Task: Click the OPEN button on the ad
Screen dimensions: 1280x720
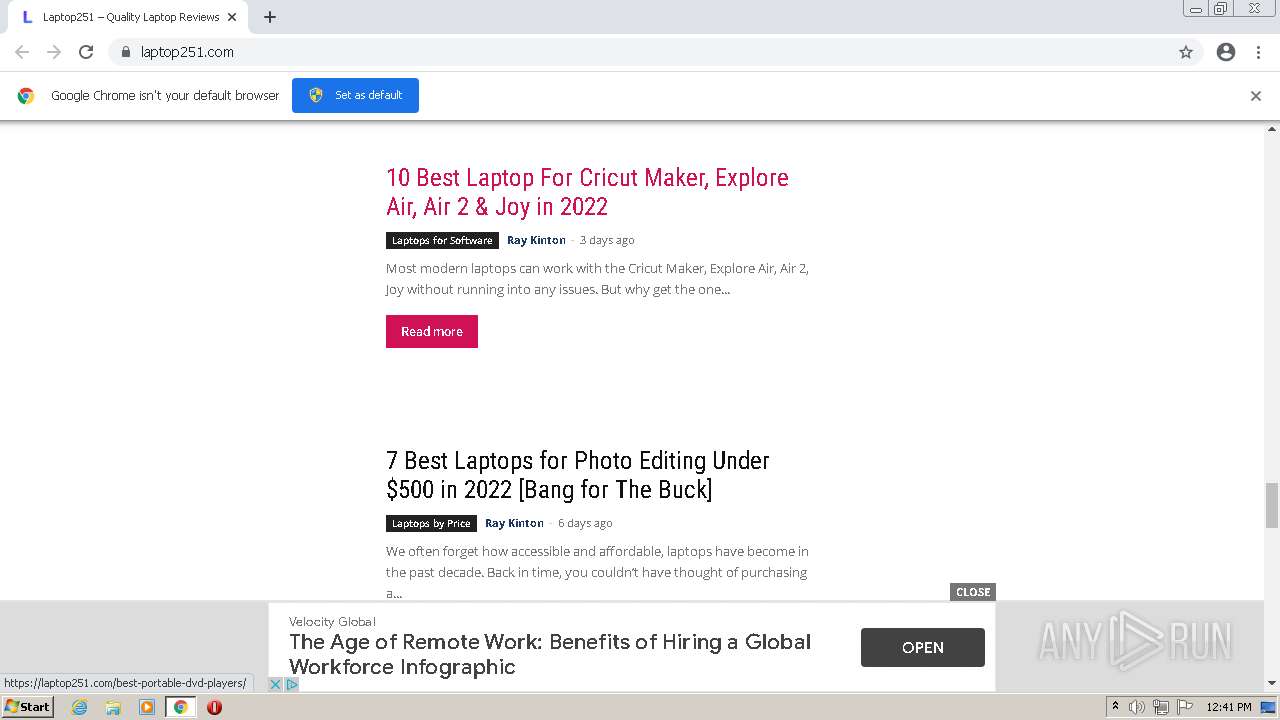Action: point(923,647)
